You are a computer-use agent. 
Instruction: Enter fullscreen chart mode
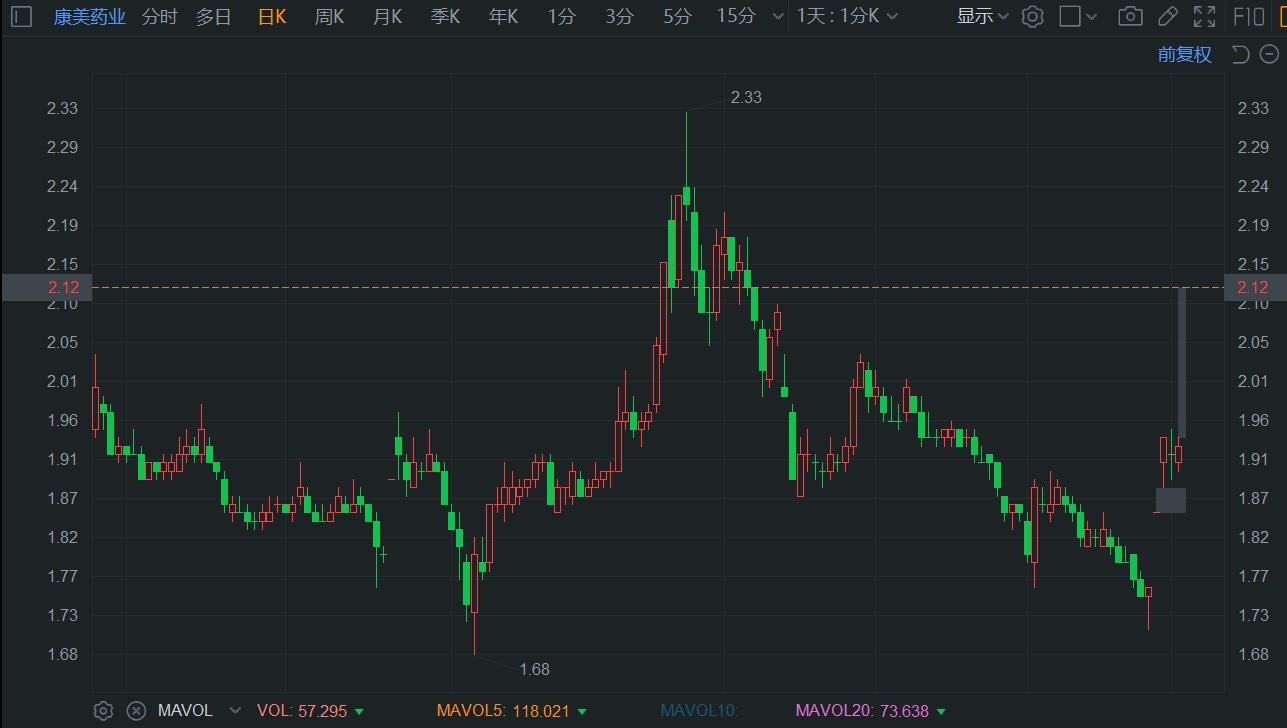(x=1205, y=16)
